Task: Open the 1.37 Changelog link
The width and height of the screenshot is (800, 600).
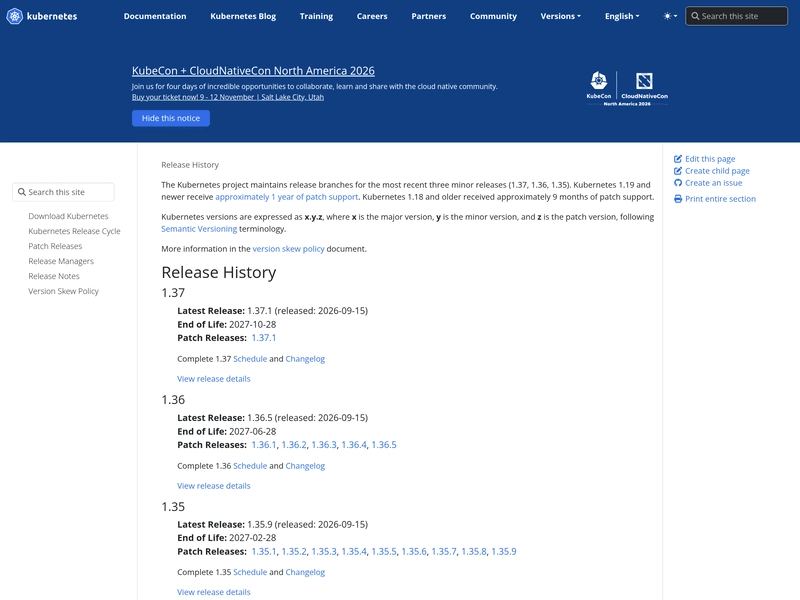Action: pos(305,359)
